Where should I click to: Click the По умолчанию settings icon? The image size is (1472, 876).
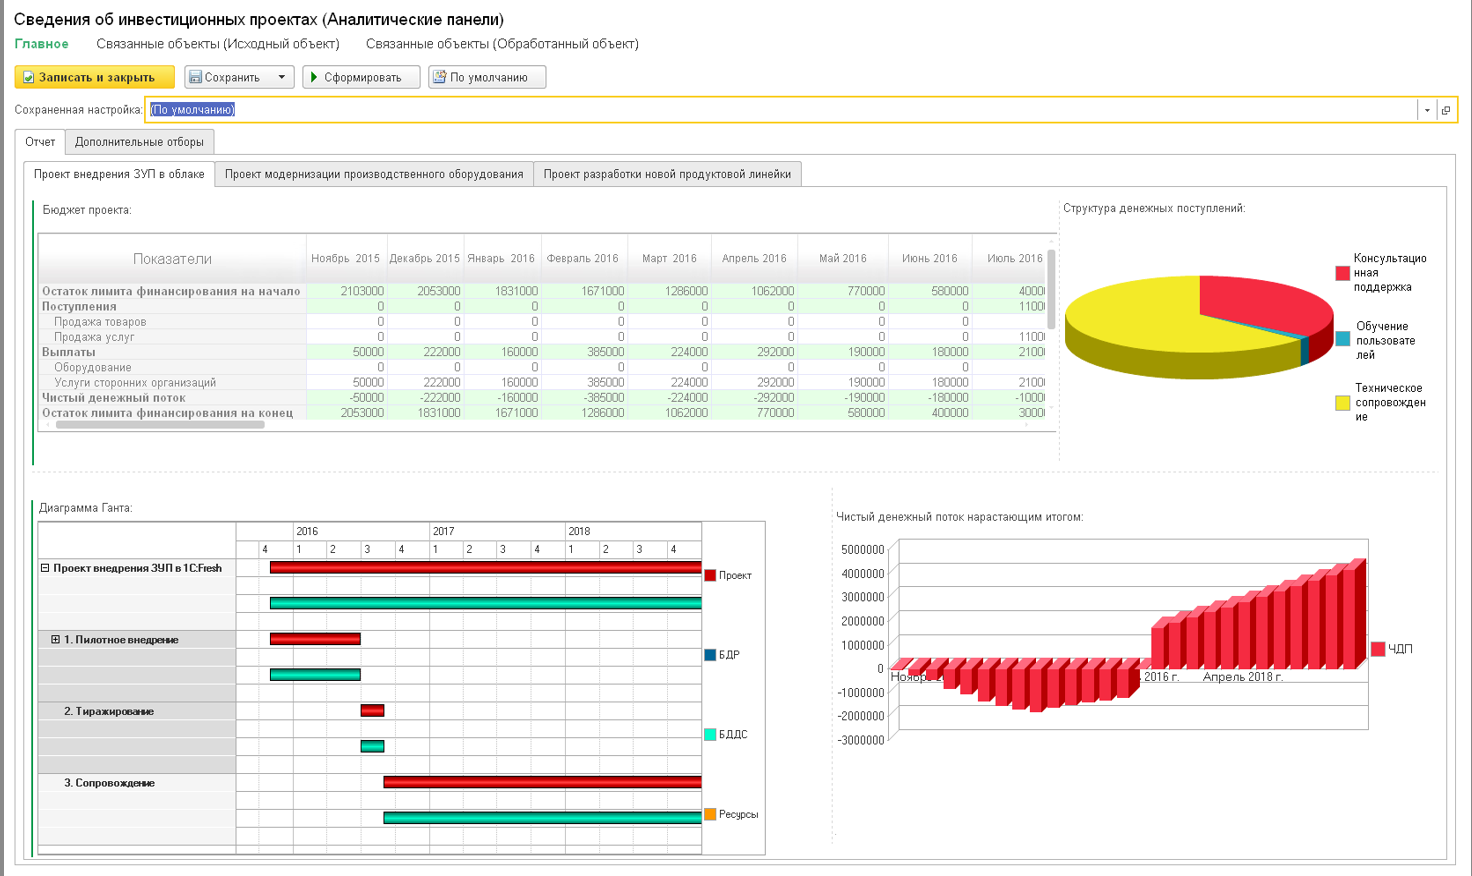click(439, 77)
